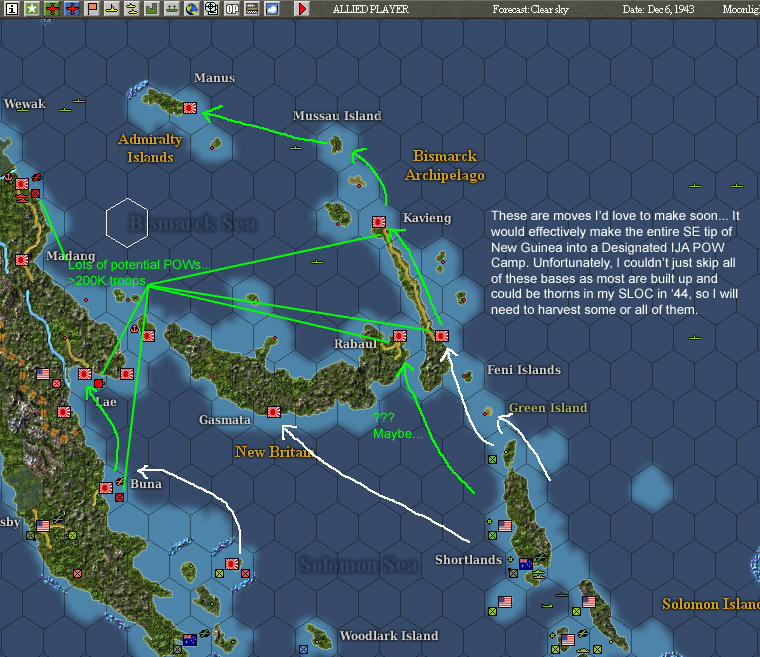
Task: Click the Rabaul map label
Action: click(355, 343)
